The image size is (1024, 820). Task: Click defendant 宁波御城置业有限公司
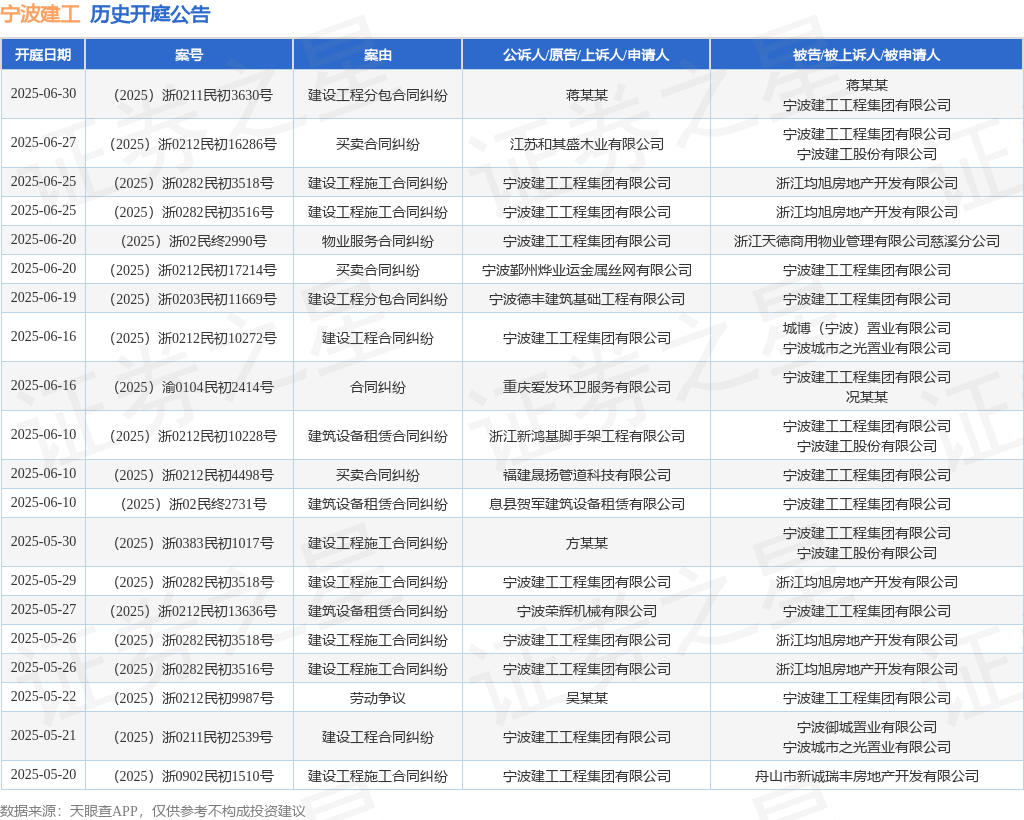tap(867, 727)
